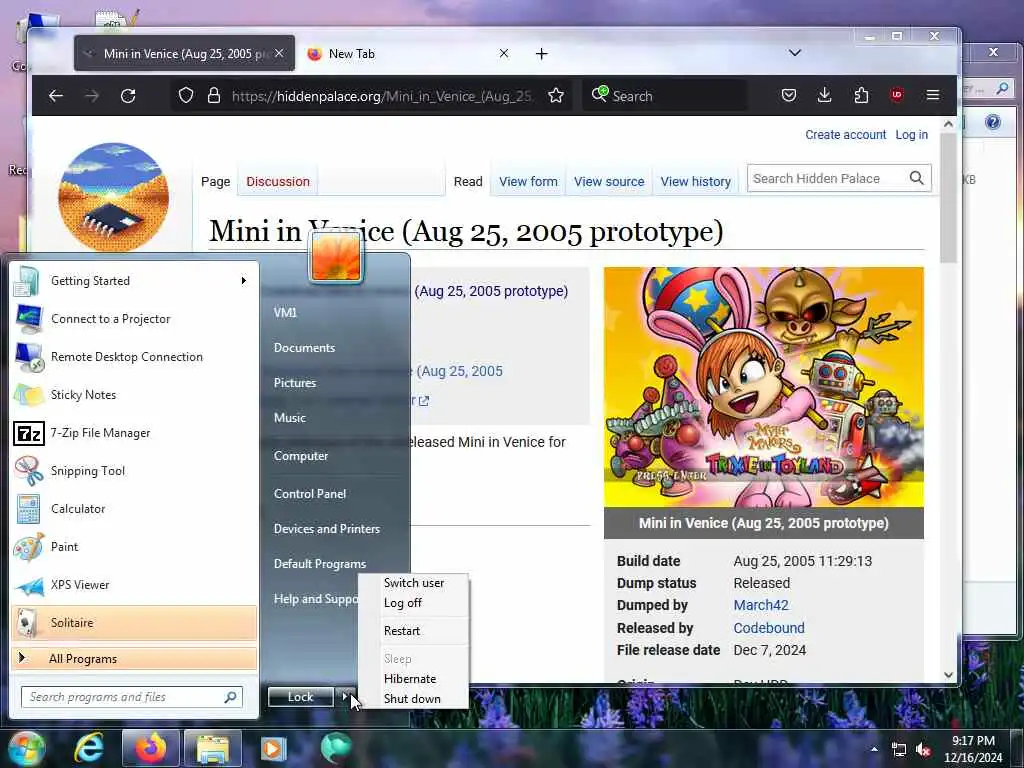Click the arrow next to the Lock button
This screenshot has width=1024, height=768.
click(345, 697)
